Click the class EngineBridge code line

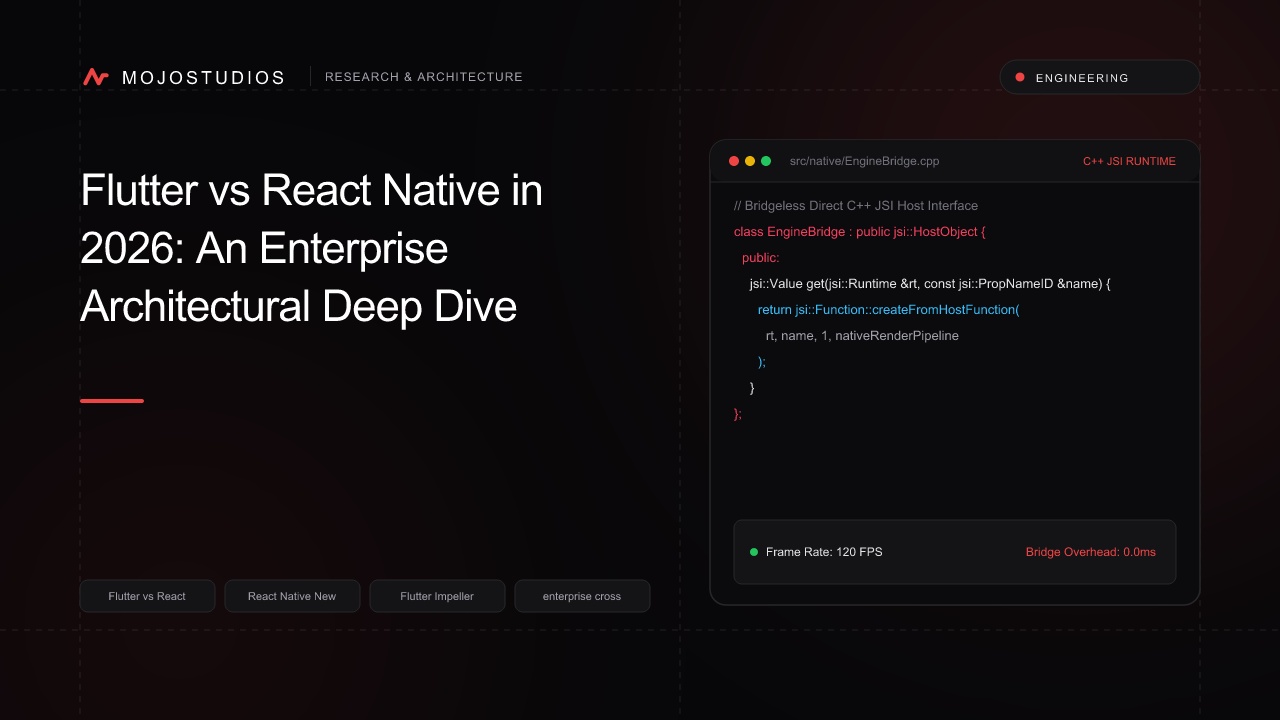click(x=860, y=232)
